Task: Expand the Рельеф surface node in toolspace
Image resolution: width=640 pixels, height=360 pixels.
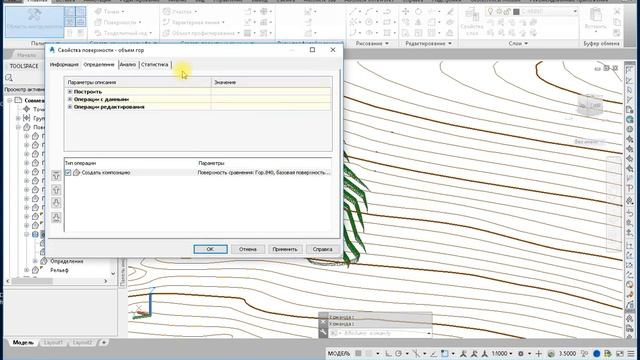Action: (x=27, y=270)
